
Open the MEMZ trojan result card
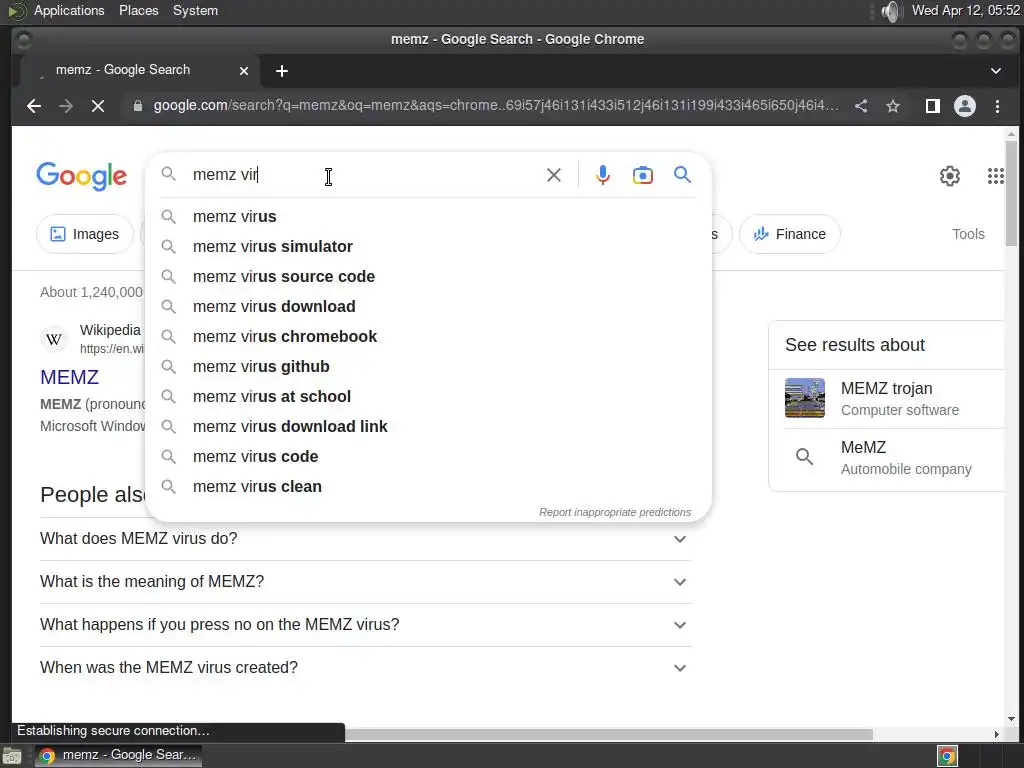click(x=893, y=398)
